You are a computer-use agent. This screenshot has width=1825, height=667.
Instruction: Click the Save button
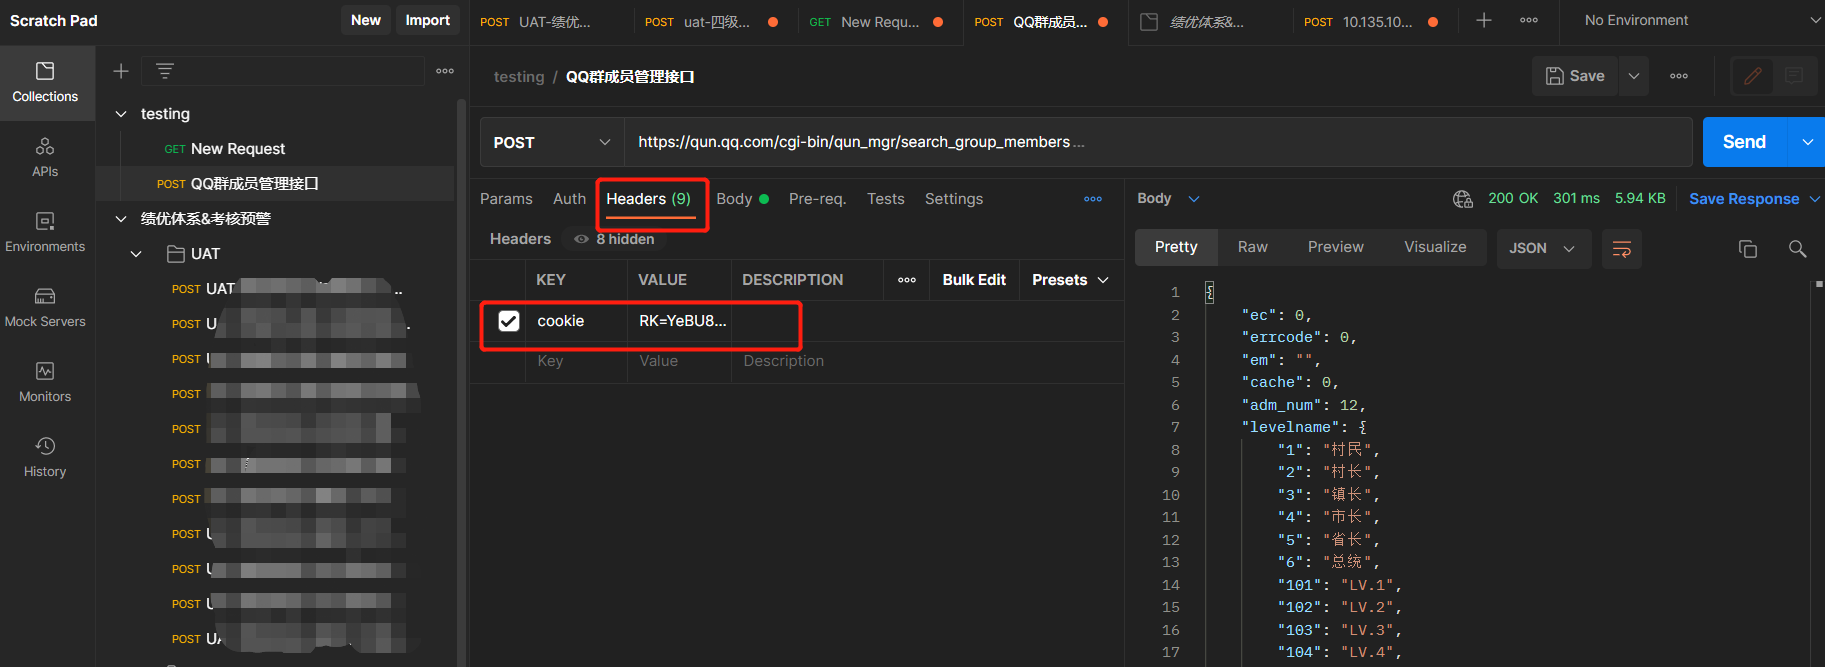[1575, 76]
